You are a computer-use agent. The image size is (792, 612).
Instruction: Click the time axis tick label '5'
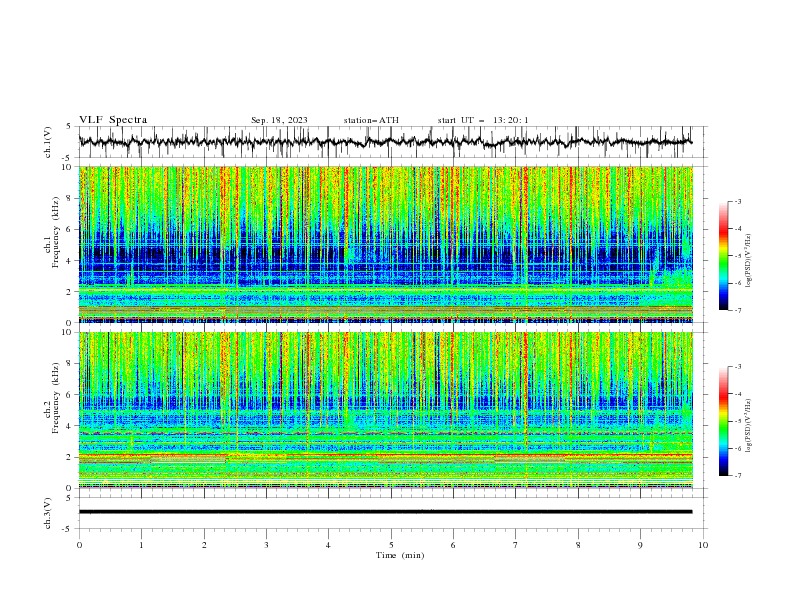click(391, 545)
